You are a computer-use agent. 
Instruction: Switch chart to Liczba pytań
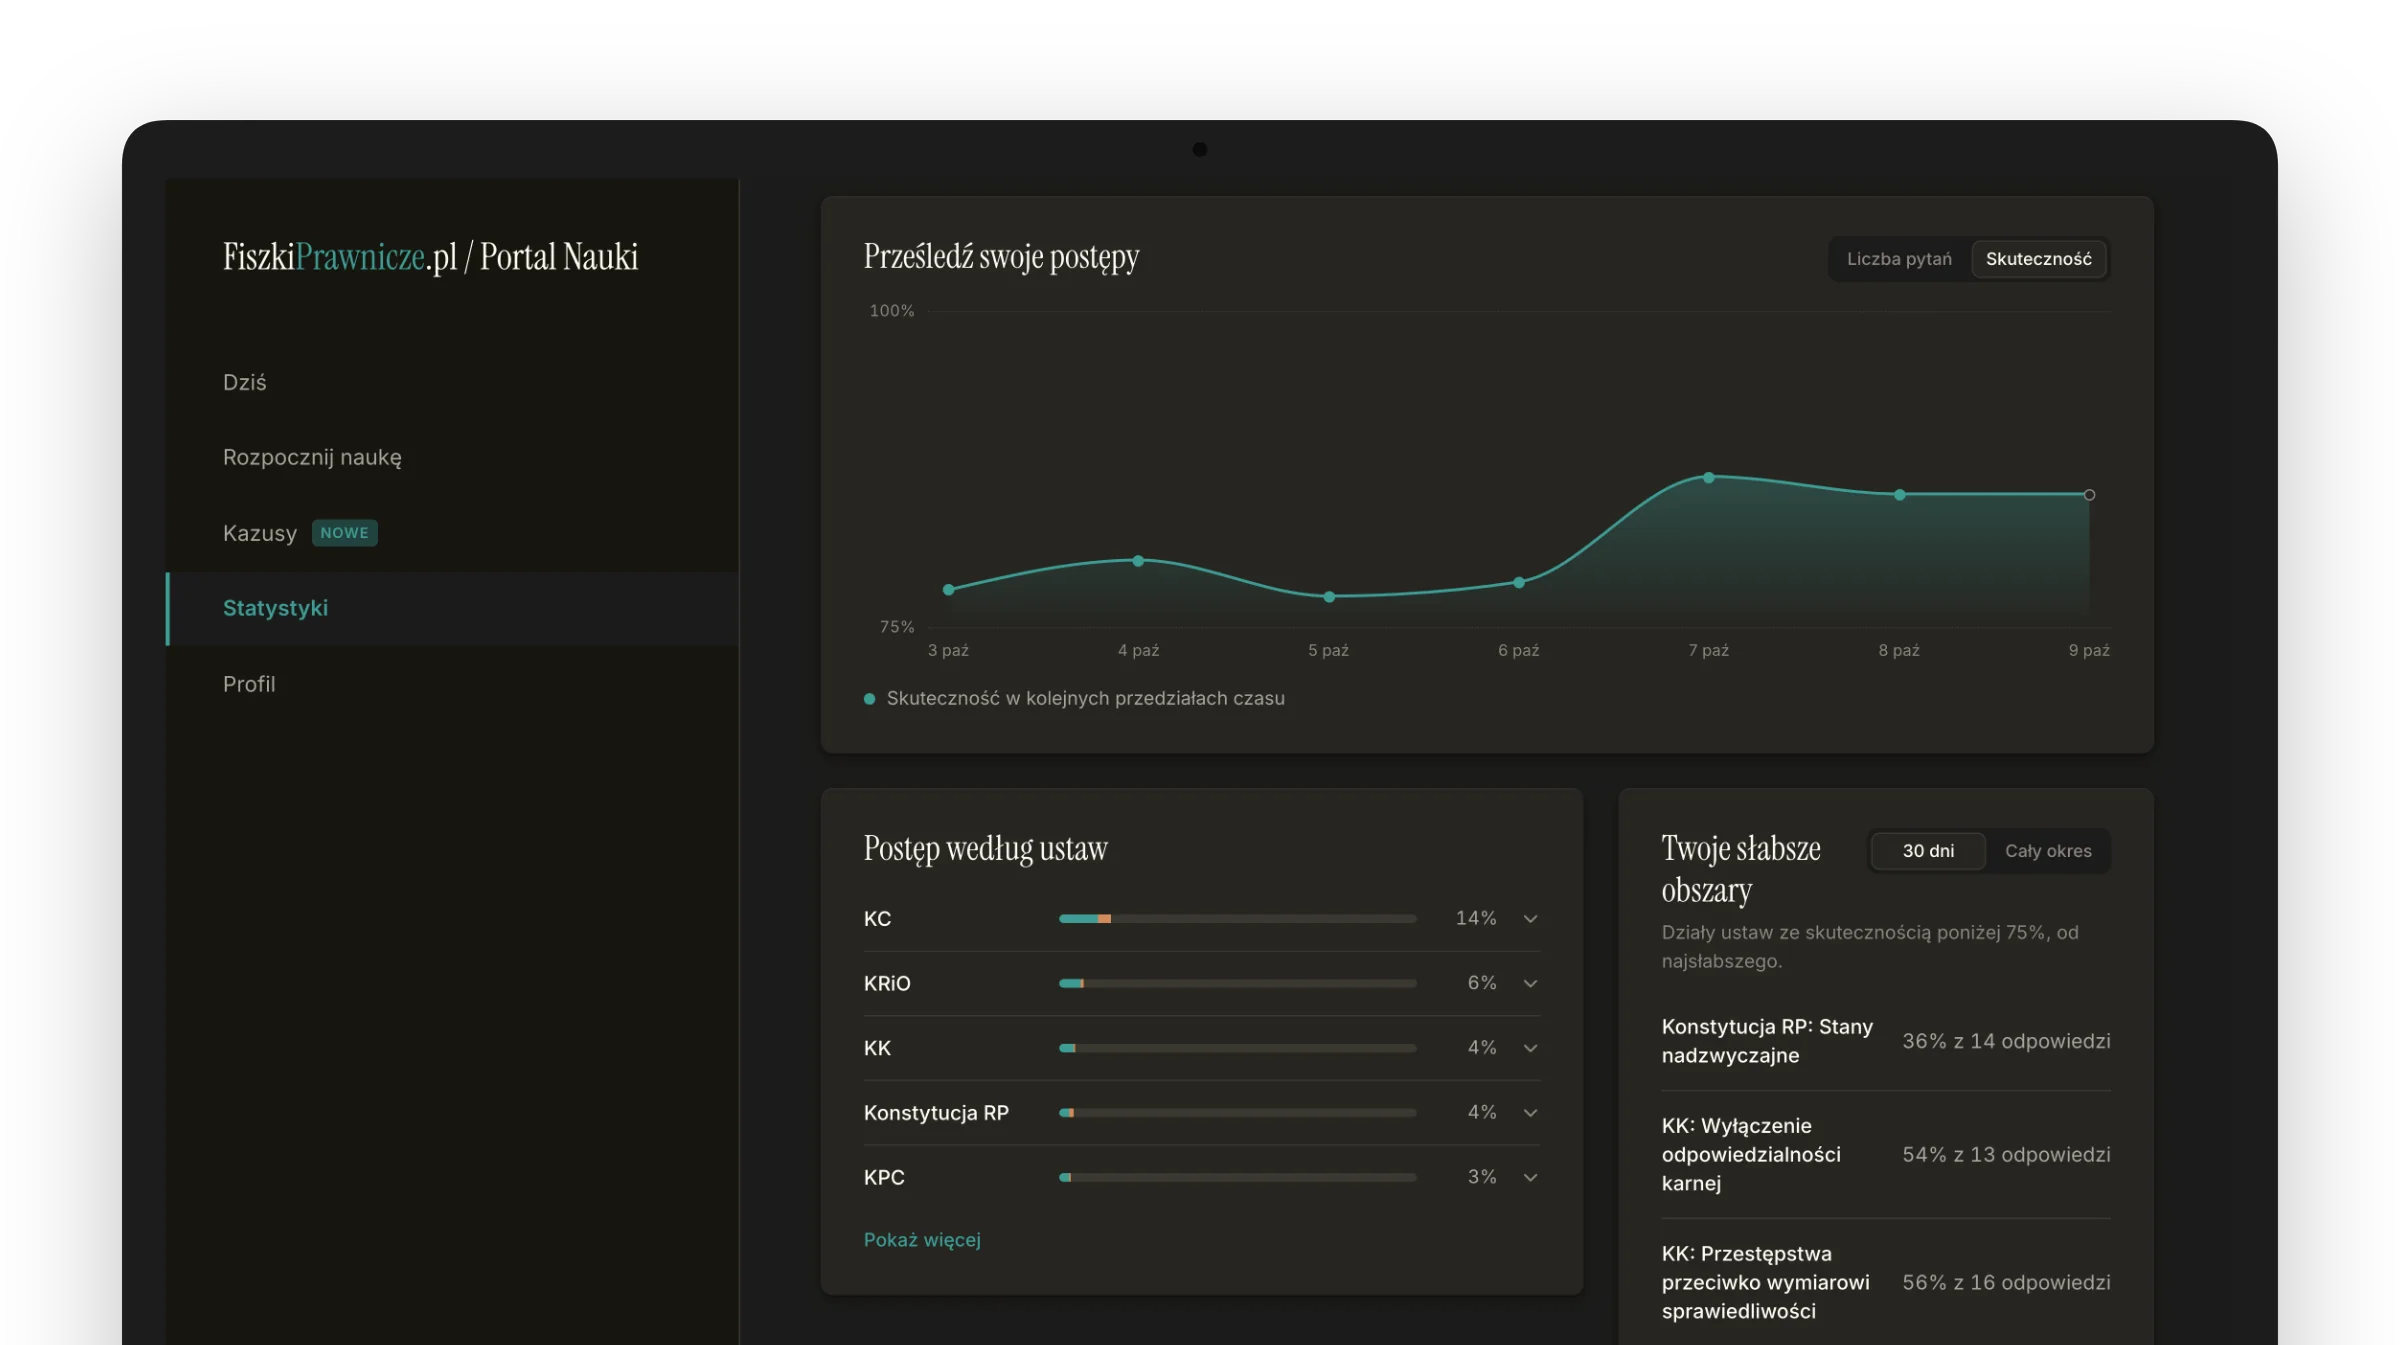click(1899, 259)
